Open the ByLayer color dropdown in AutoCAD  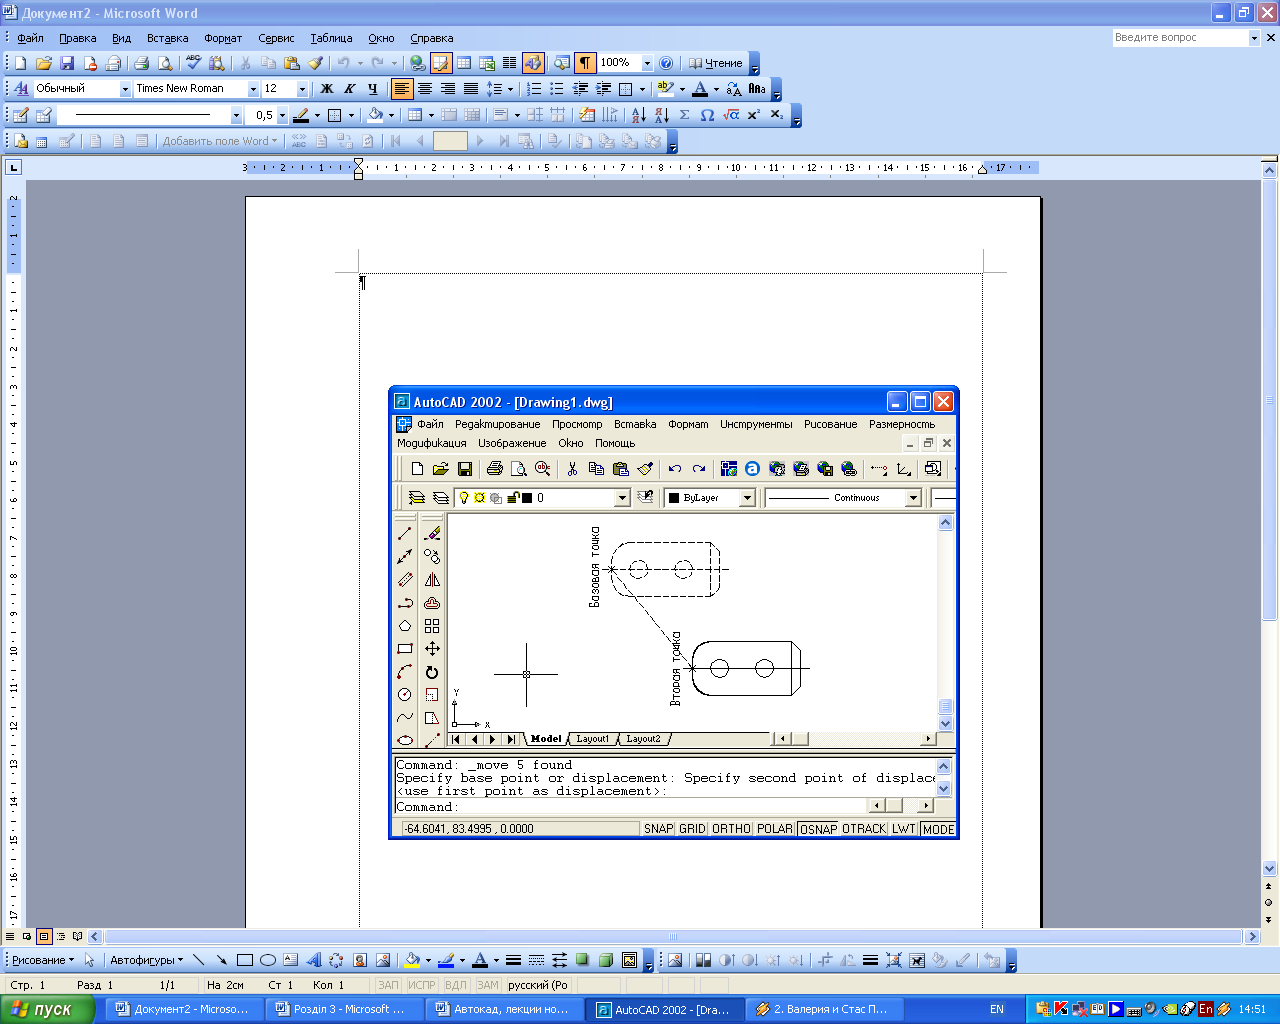[x=747, y=498]
